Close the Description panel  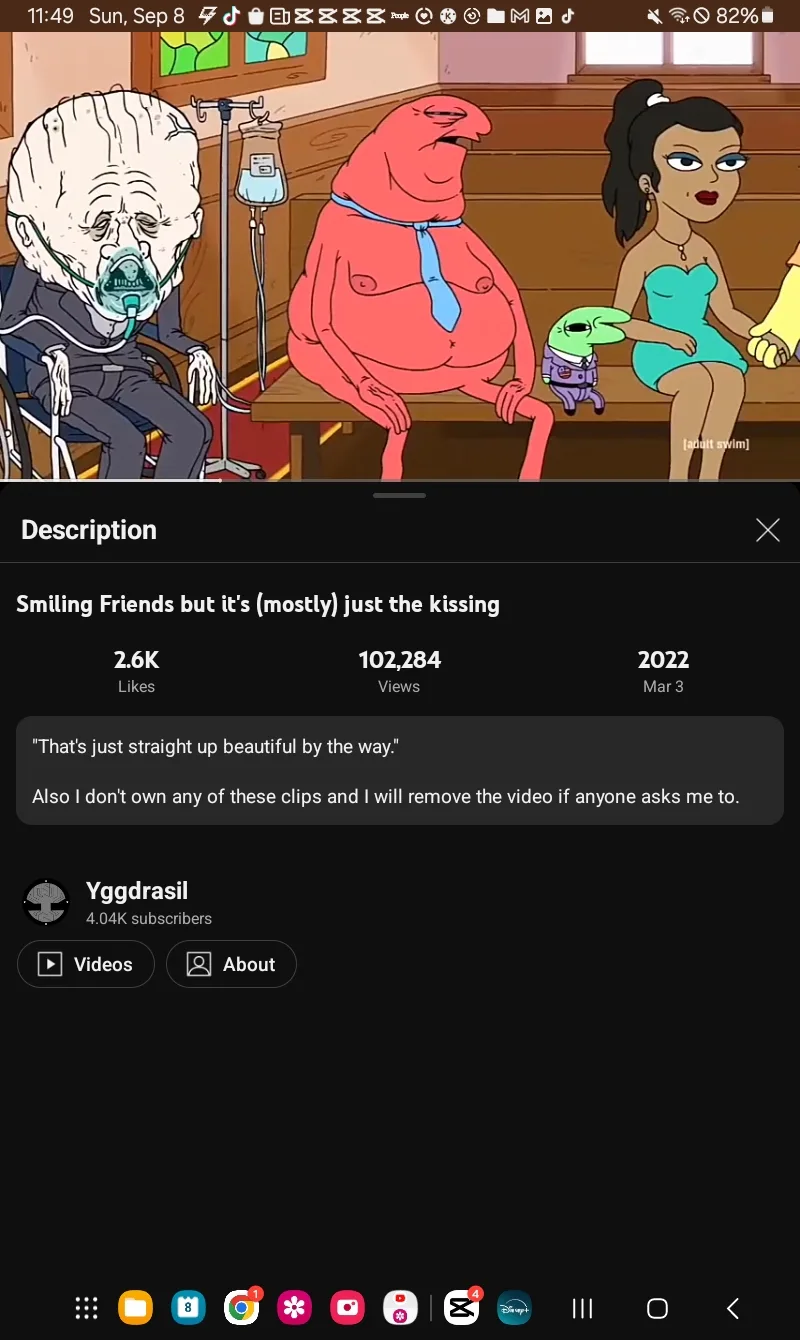(x=767, y=530)
